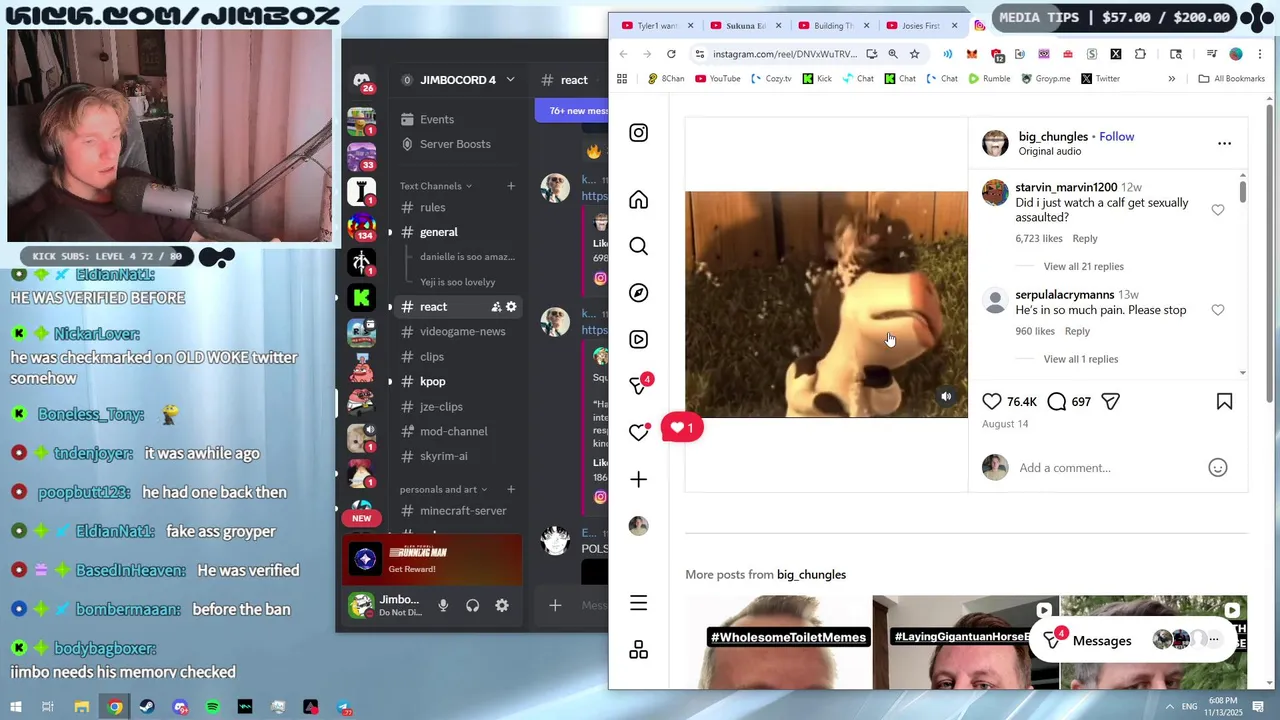This screenshot has width=1280, height=720.
Task: Deafen audio in Discord user panel
Action: point(472,605)
